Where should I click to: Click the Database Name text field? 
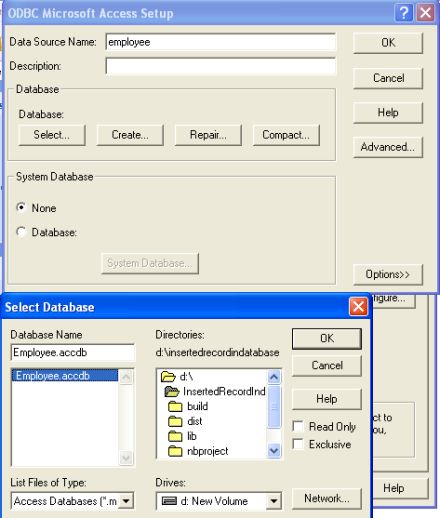[x=73, y=352]
